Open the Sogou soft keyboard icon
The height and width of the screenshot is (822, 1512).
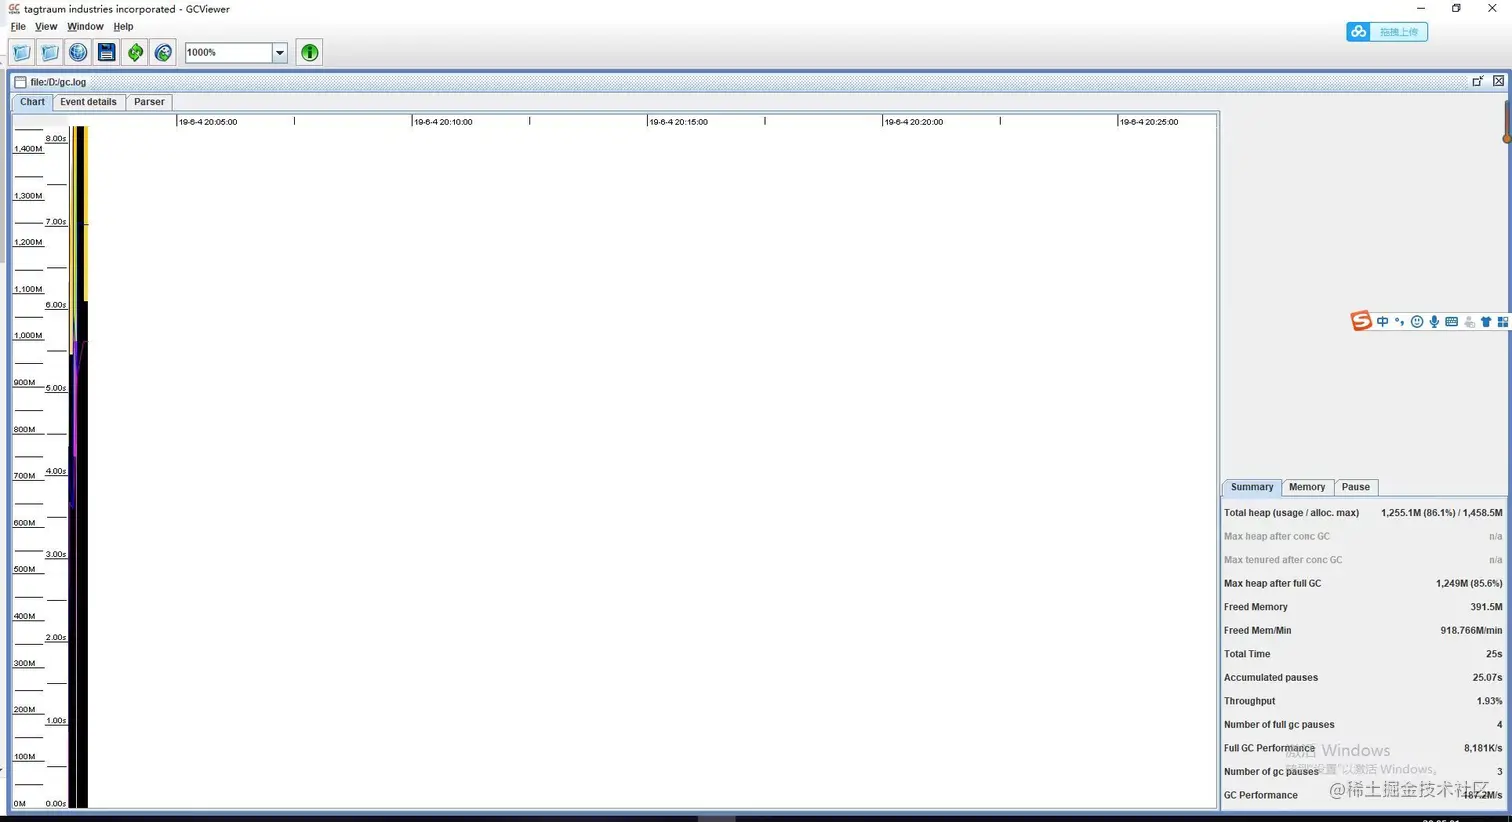tap(1452, 322)
